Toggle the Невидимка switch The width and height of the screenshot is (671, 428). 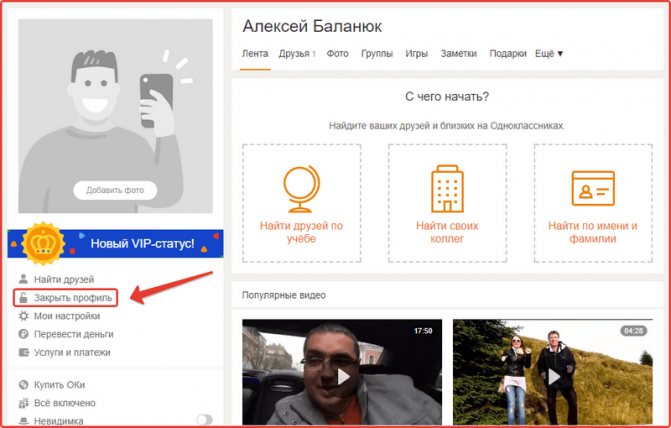pyautogui.click(x=204, y=419)
